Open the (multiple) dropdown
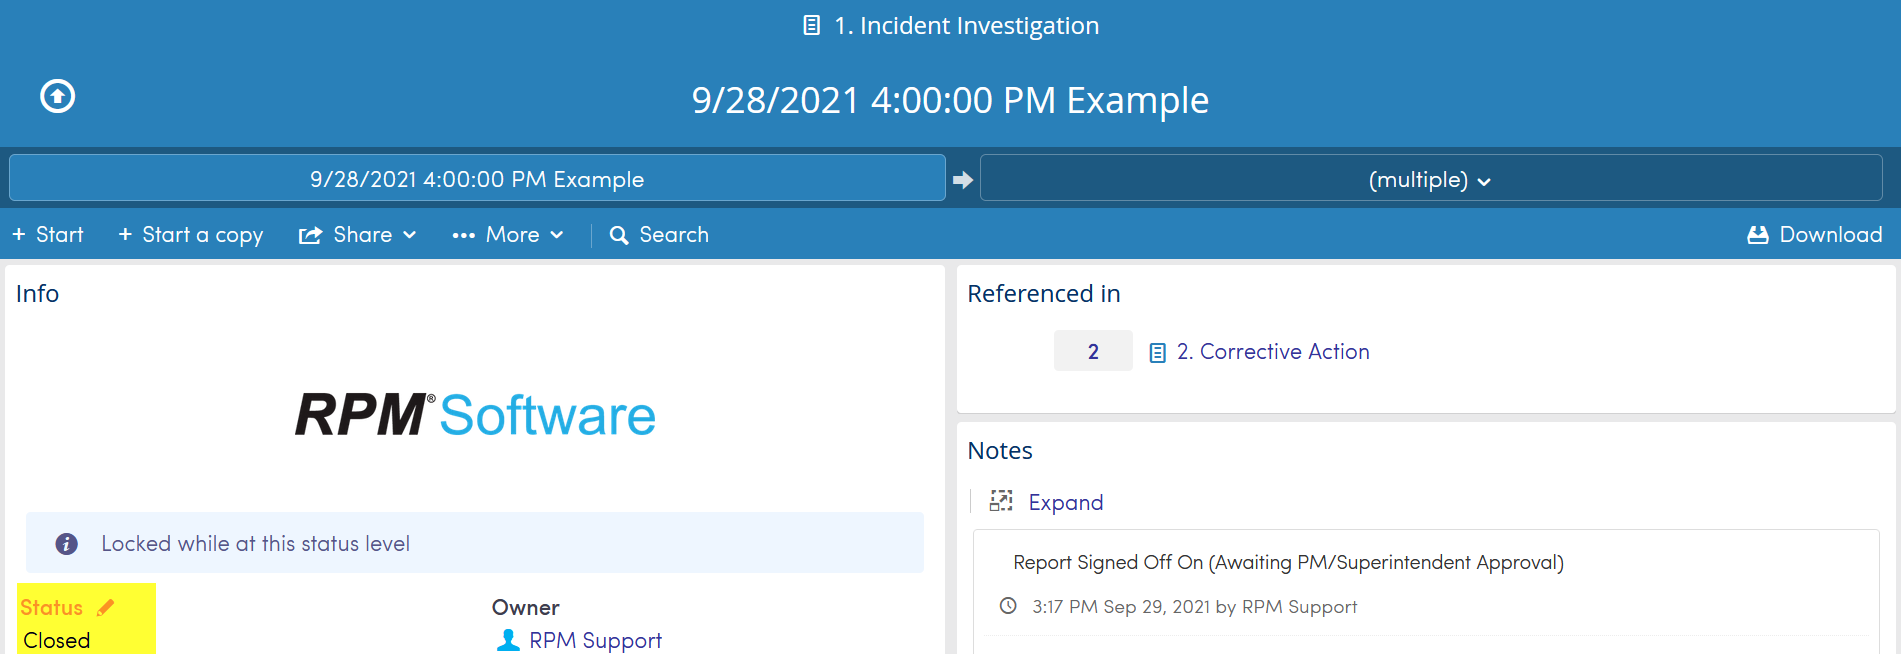 pos(1431,179)
